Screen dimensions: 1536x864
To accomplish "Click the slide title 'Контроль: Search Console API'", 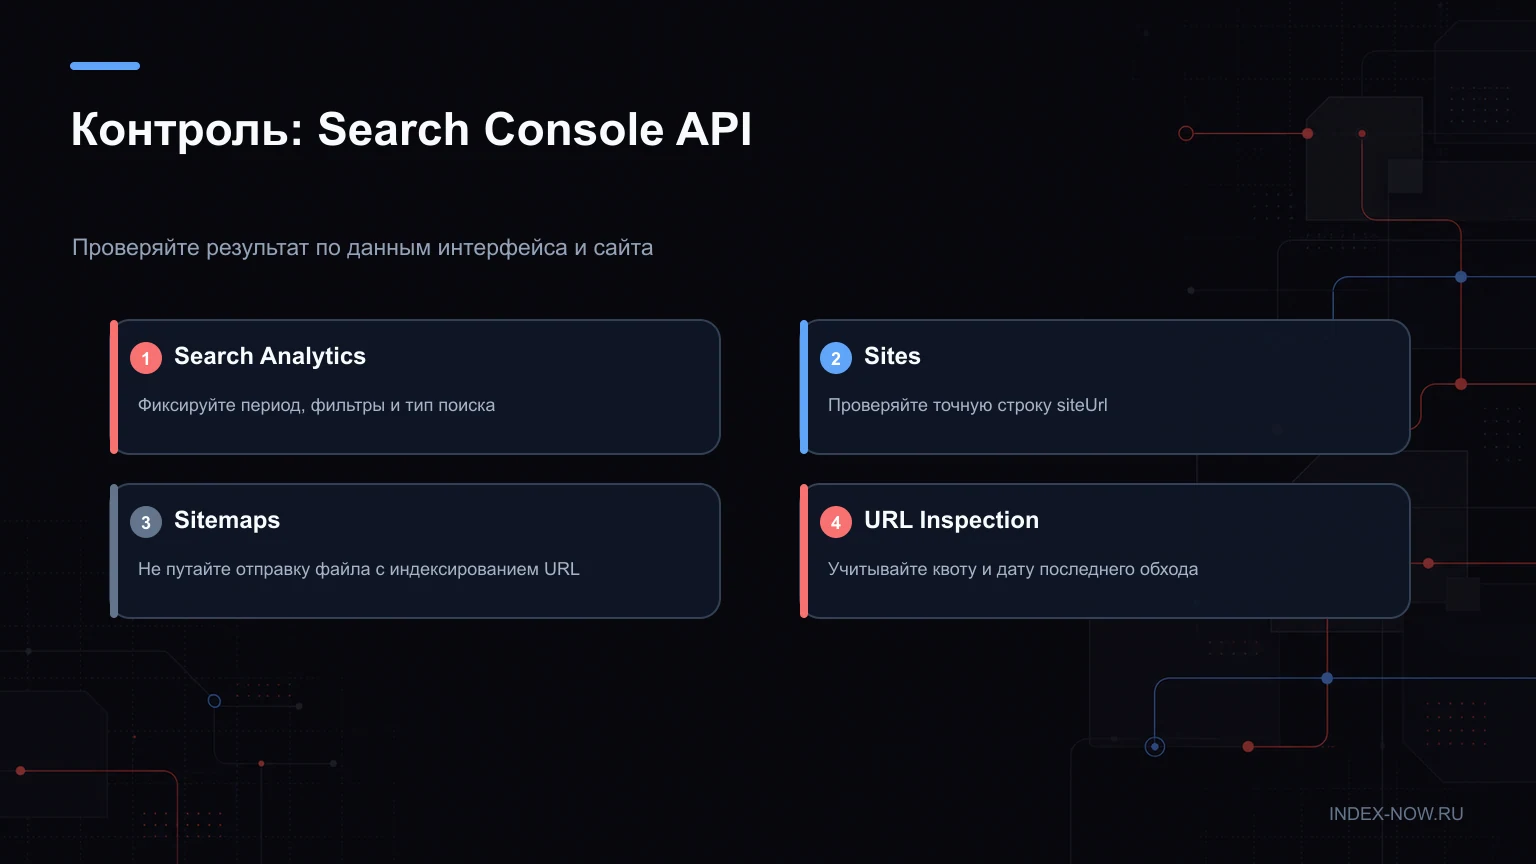I will tap(411, 130).
